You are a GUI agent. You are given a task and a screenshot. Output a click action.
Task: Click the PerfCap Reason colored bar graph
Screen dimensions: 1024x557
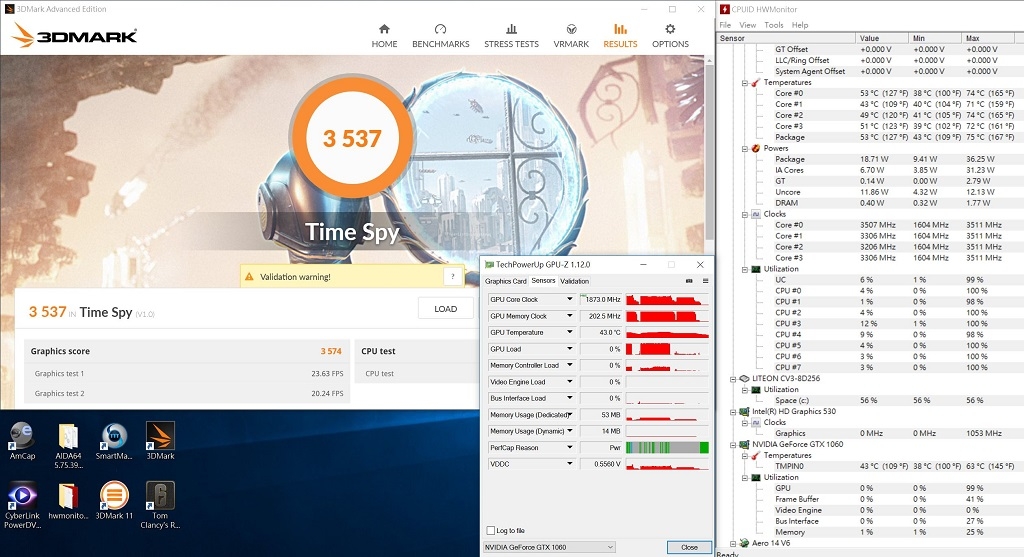coord(667,447)
